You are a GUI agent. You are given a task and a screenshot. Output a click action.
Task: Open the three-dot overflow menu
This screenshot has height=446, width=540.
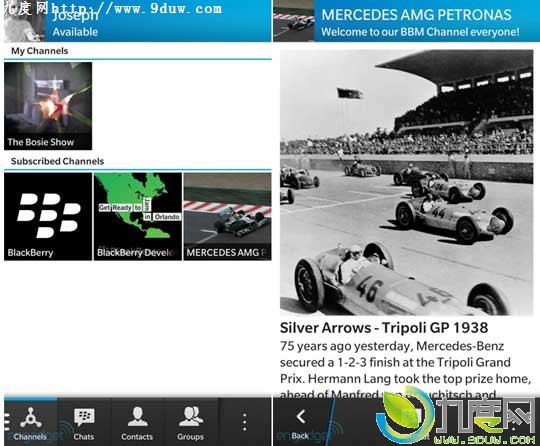[x=245, y=422]
